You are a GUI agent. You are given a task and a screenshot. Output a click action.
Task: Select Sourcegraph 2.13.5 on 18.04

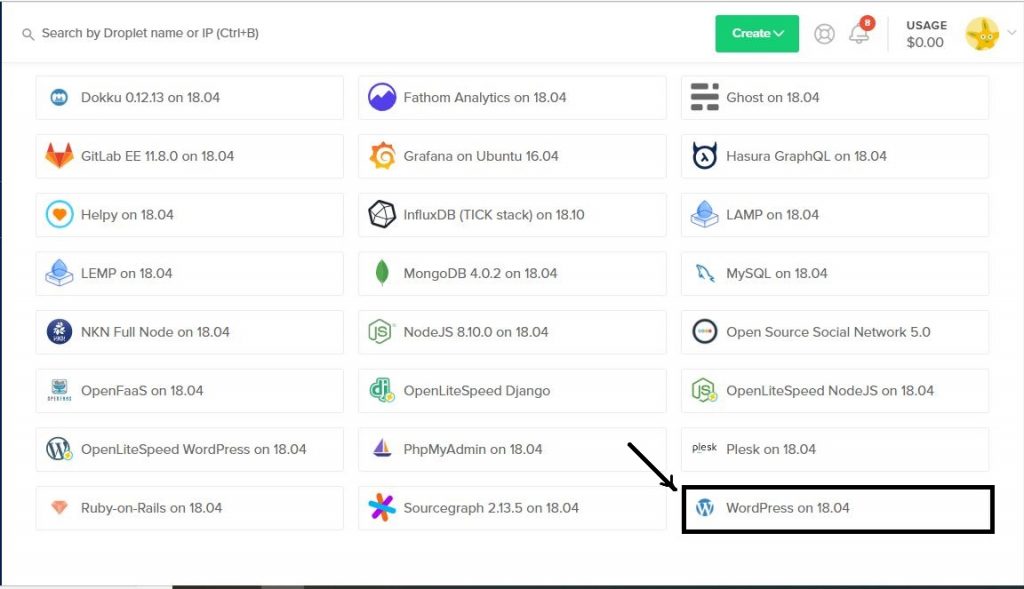point(512,508)
